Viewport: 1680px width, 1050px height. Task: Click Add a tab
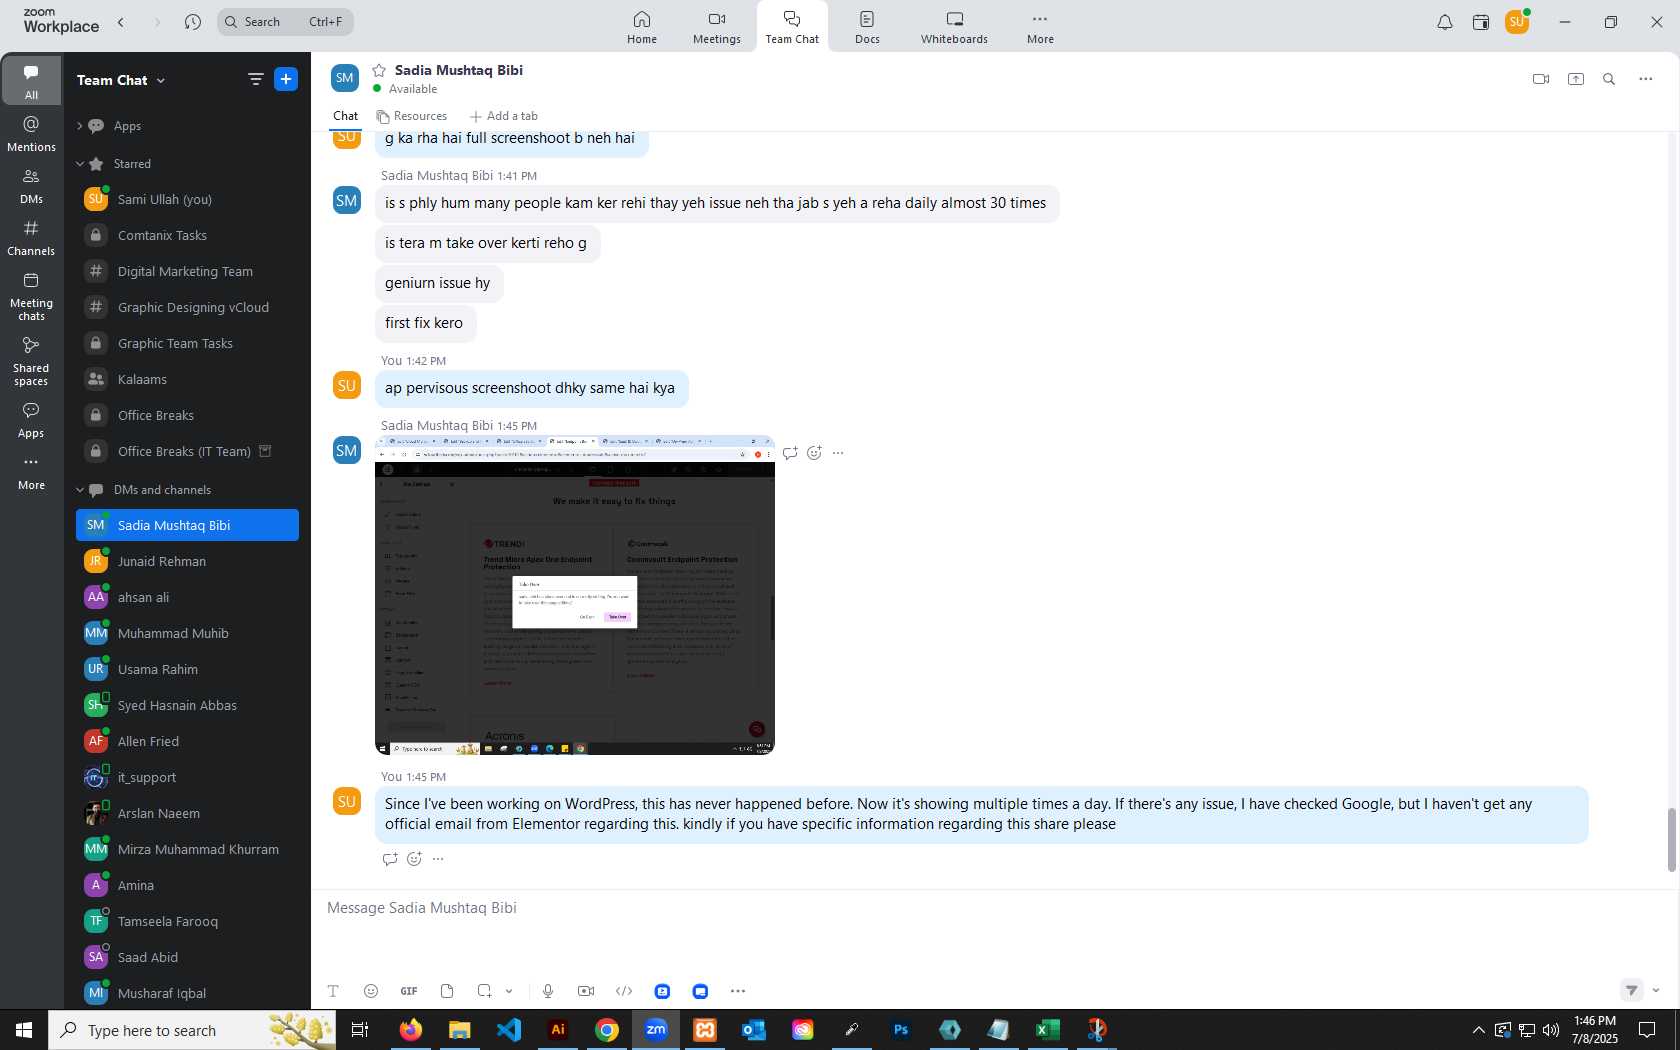click(504, 116)
